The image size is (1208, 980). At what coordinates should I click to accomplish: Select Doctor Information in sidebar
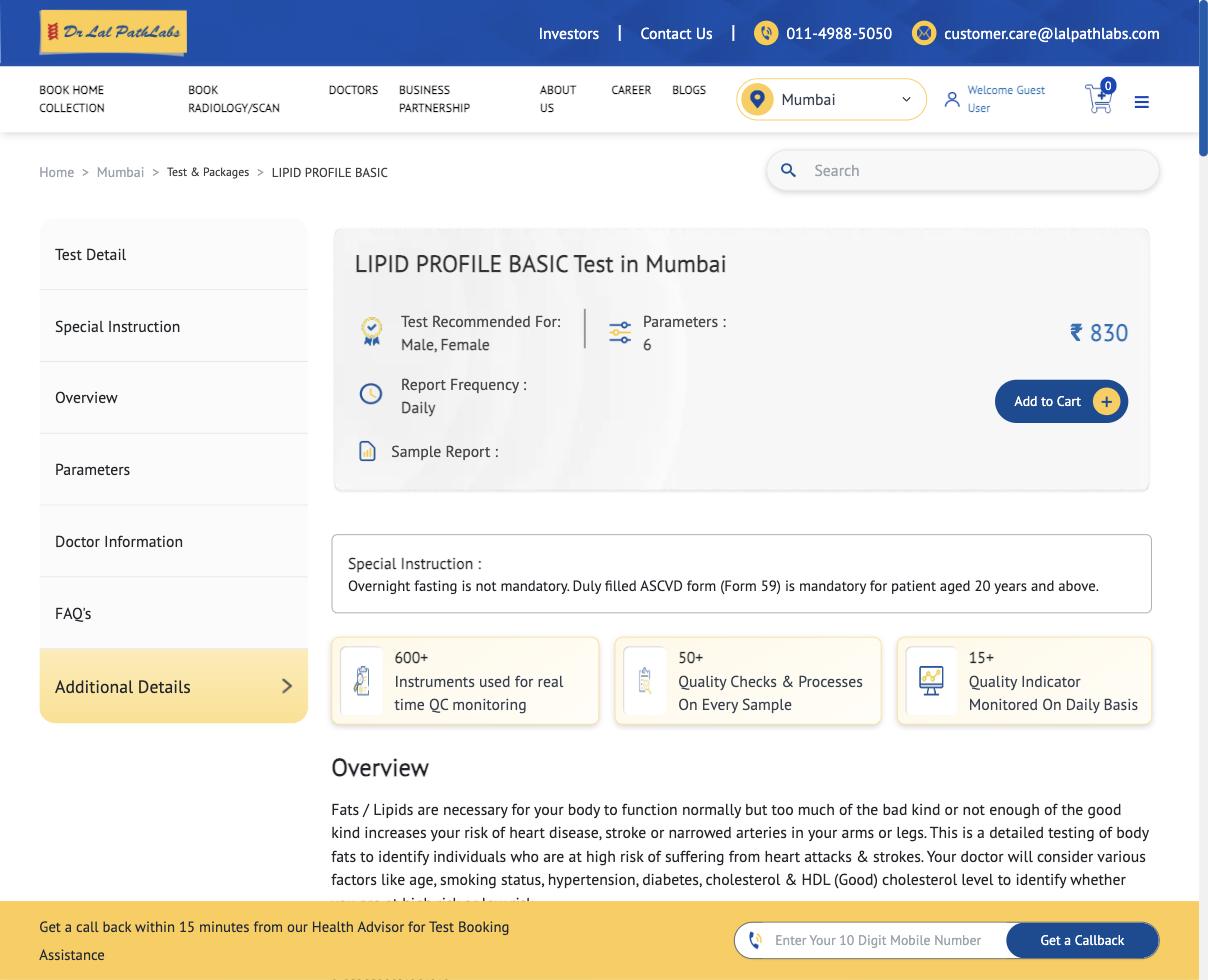(x=173, y=541)
